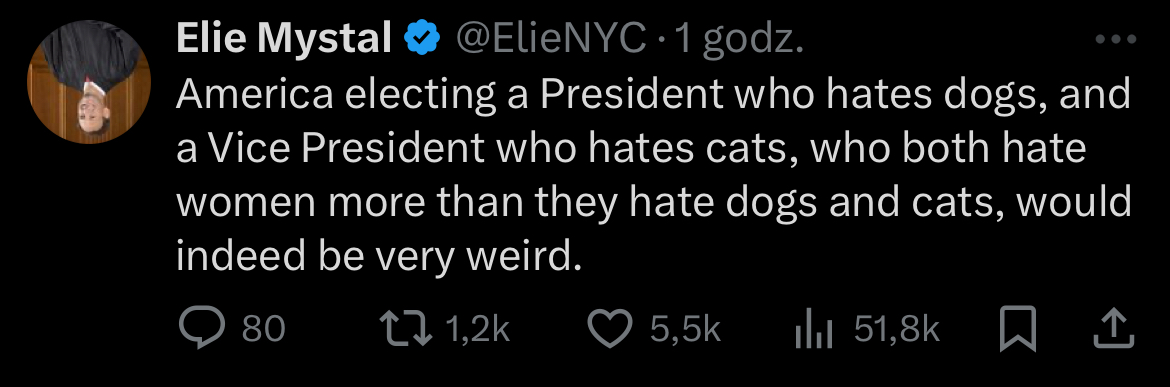Viewport: 1170px width, 387px height.
Task: Click the reply count 80
Action: [264, 329]
